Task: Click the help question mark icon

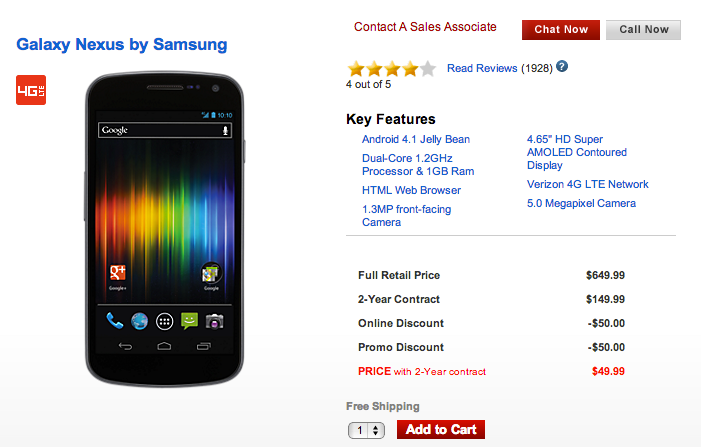Action: click(562, 67)
